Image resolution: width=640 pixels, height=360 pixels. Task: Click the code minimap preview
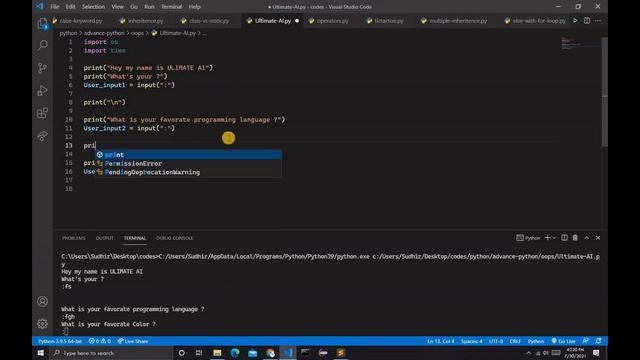[x=580, y=43]
